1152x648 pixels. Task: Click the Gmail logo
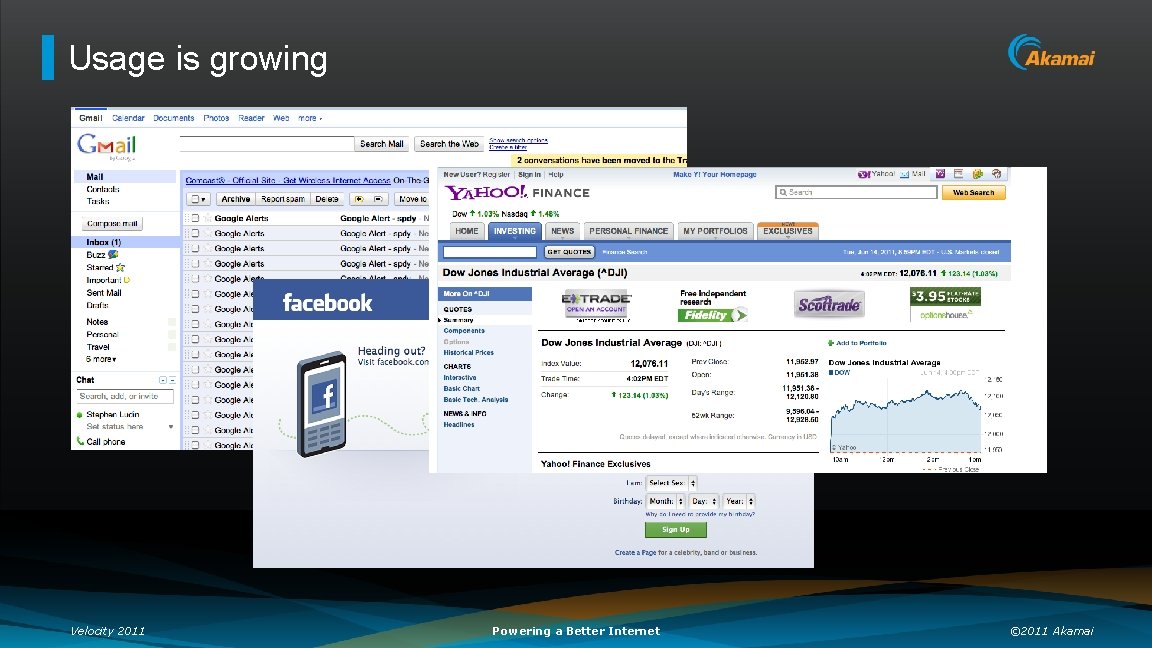pos(107,146)
